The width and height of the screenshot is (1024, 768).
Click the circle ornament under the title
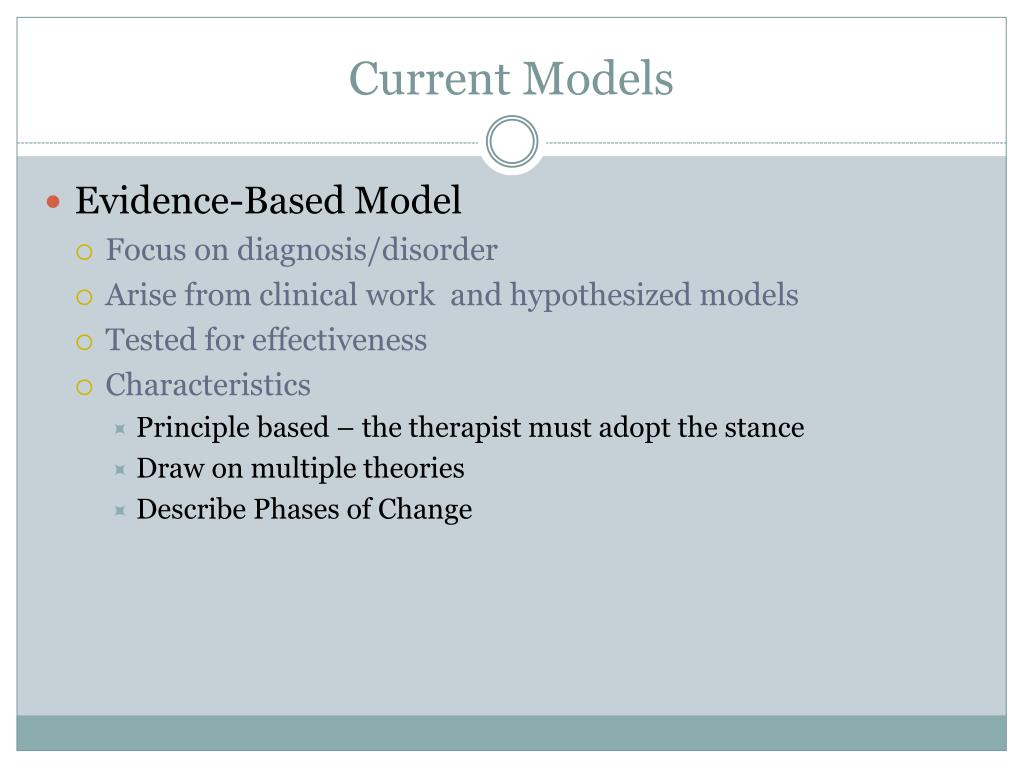click(x=512, y=142)
